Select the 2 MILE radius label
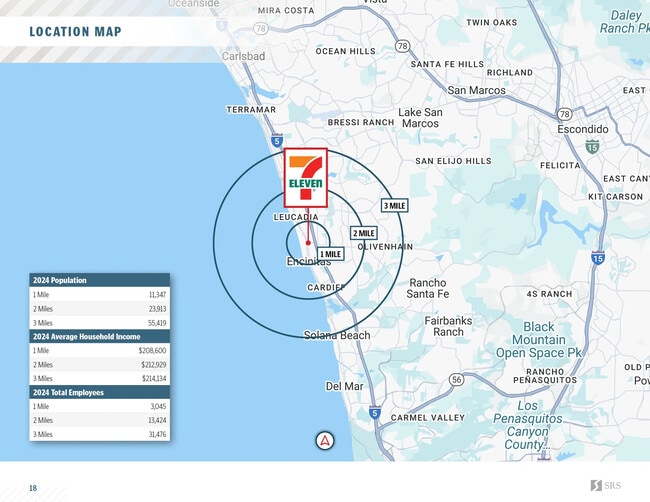The image size is (650, 502). 363,233
